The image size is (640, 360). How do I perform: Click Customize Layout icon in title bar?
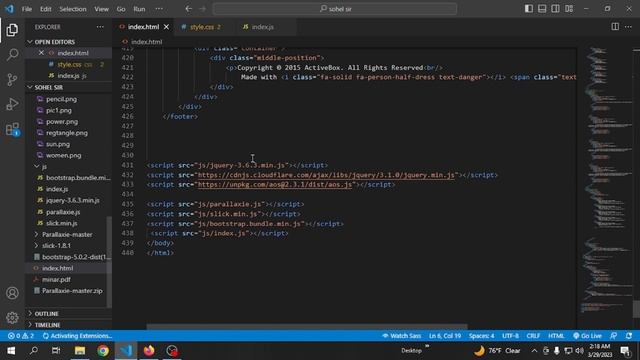[x=569, y=9]
